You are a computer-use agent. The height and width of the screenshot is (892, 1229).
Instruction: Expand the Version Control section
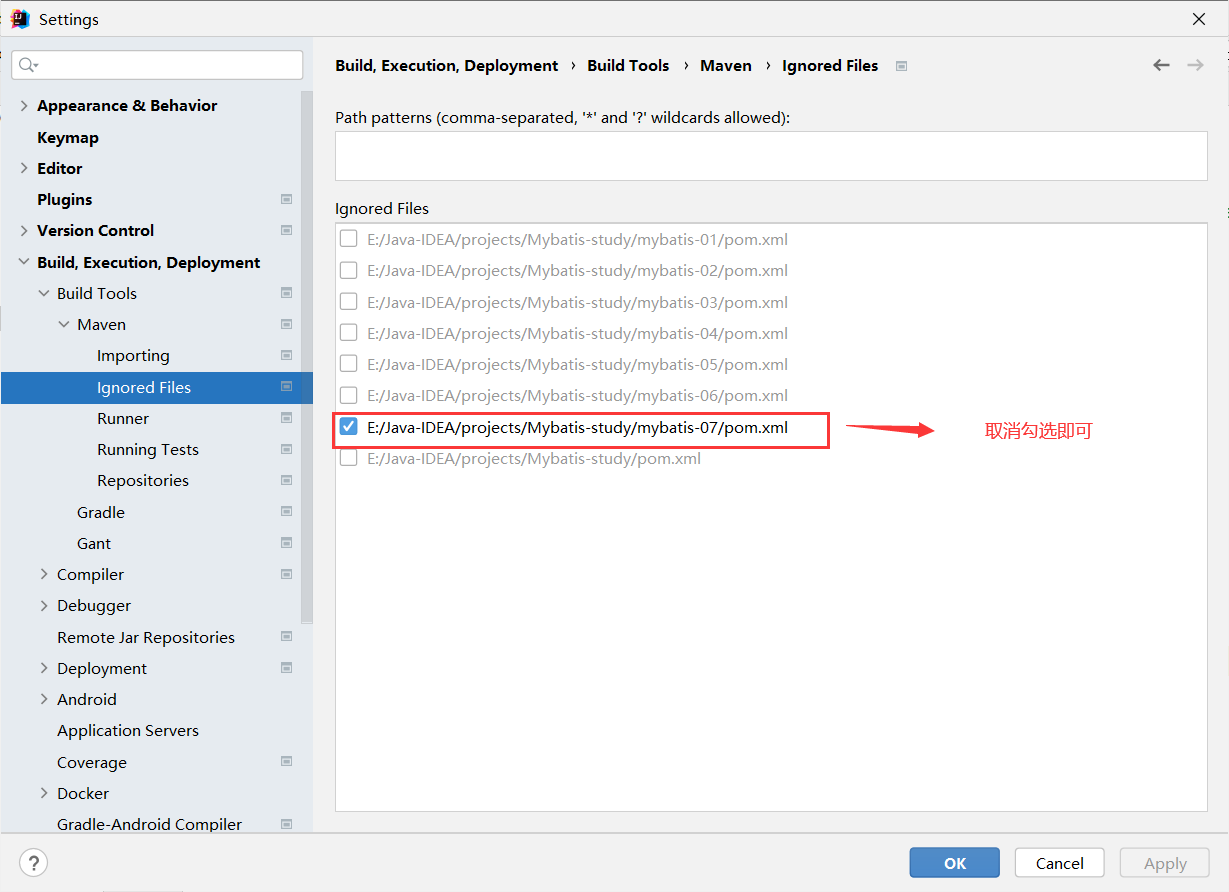(24, 230)
